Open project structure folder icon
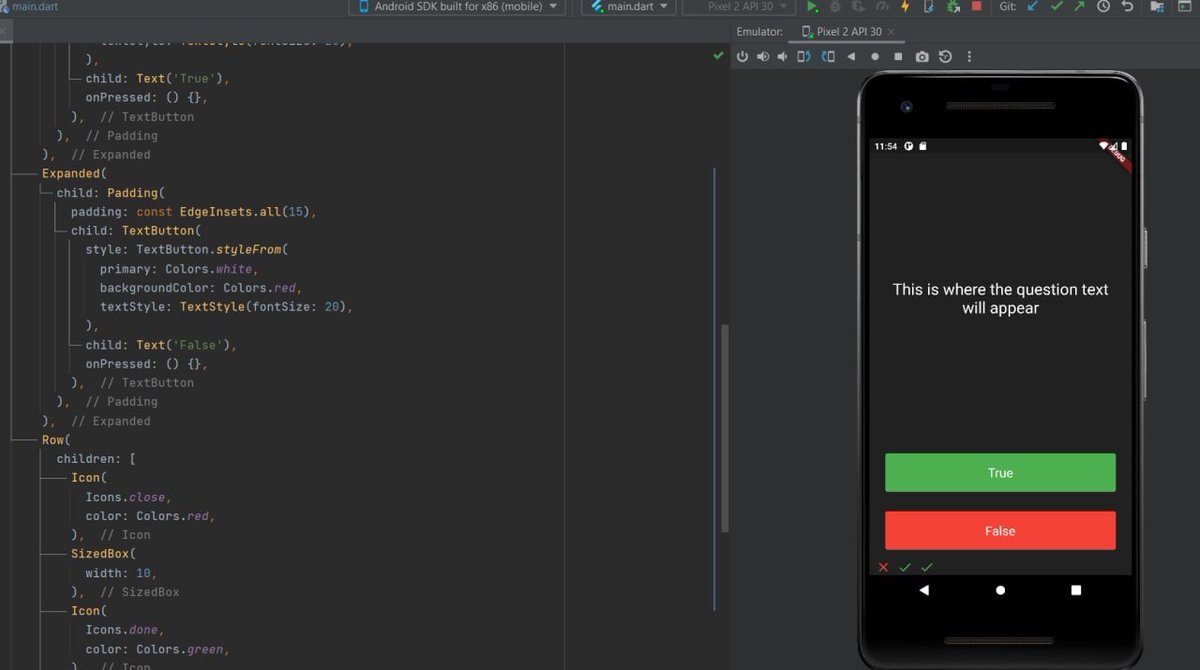The width and height of the screenshot is (1200, 670). tap(1157, 6)
